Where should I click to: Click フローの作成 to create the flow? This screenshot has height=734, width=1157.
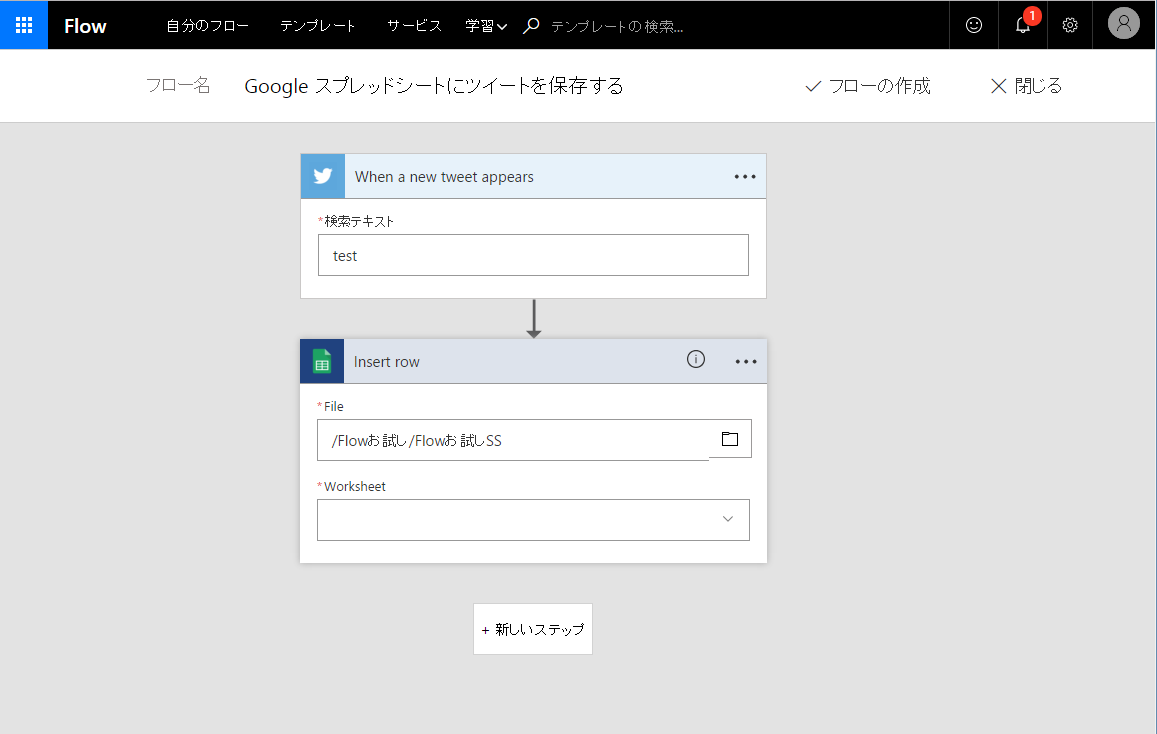[x=868, y=86]
